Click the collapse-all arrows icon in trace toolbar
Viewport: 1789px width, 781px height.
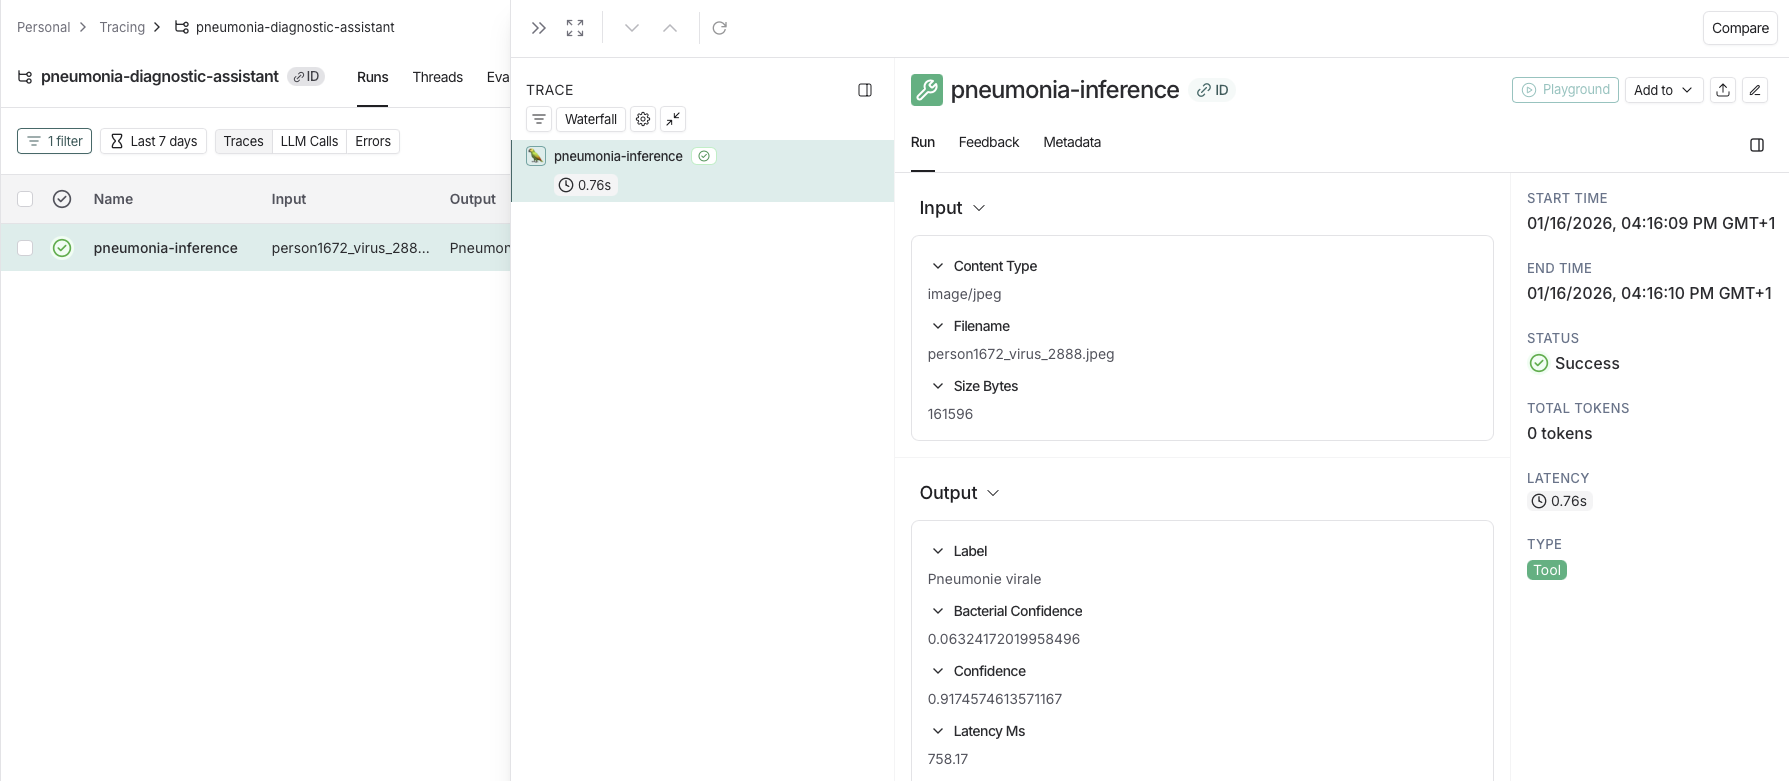tap(674, 119)
